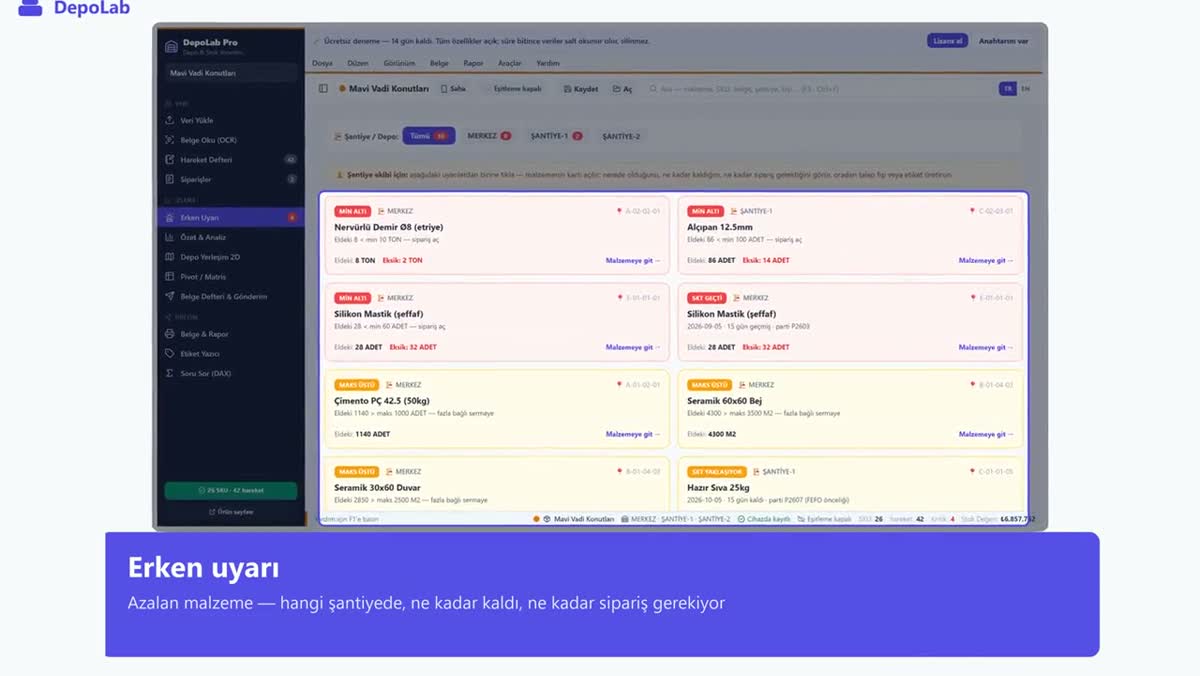This screenshot has width=1200, height=676.
Task: Click the location pin on Nervürlü Demir card
Action: pos(620,211)
